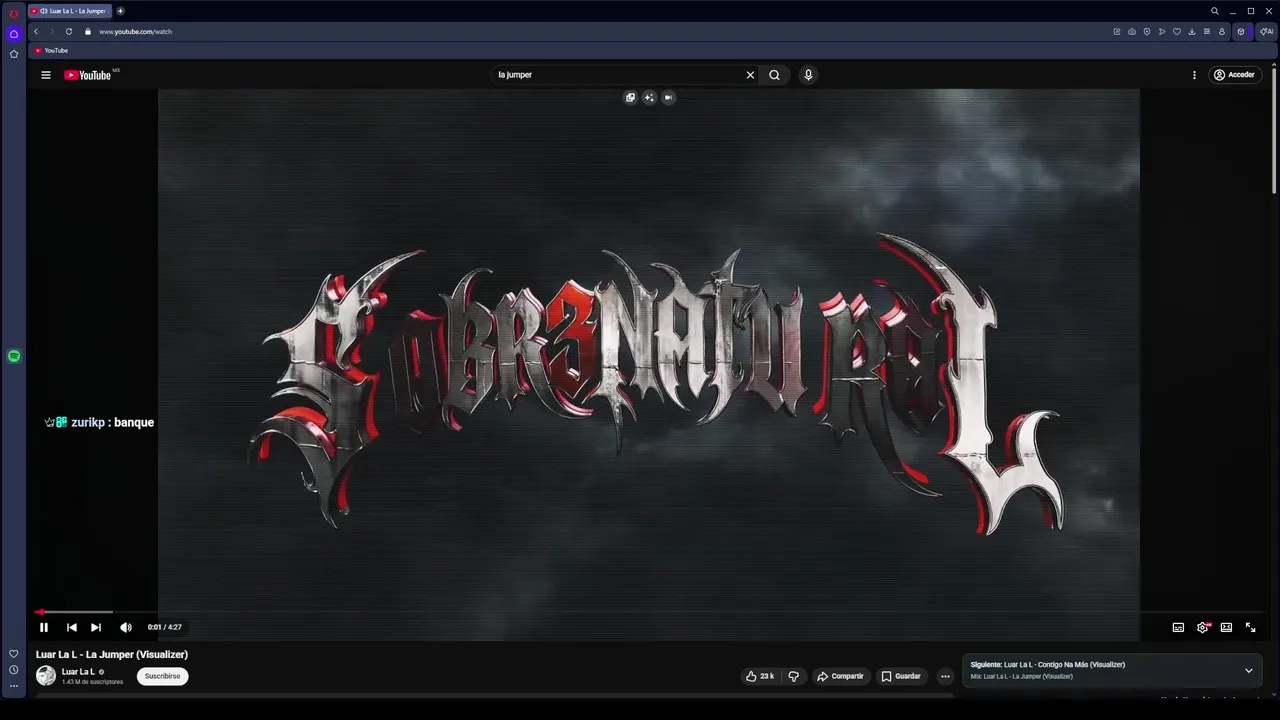Switch to the Luar La L - La Jumper tab
This screenshot has height=720, width=1280.
click(70, 11)
